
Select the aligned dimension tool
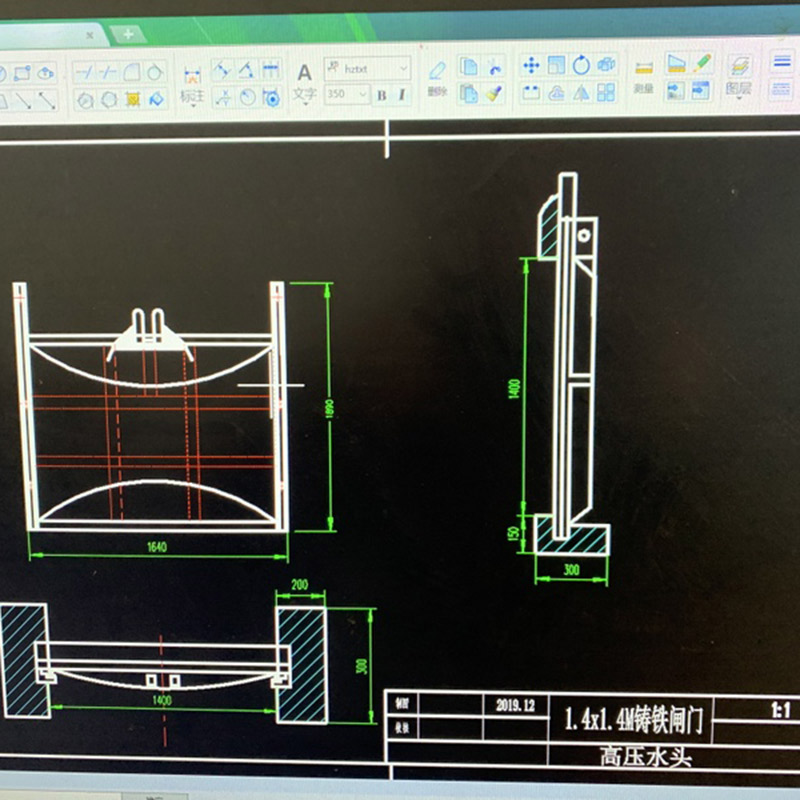coord(222,70)
